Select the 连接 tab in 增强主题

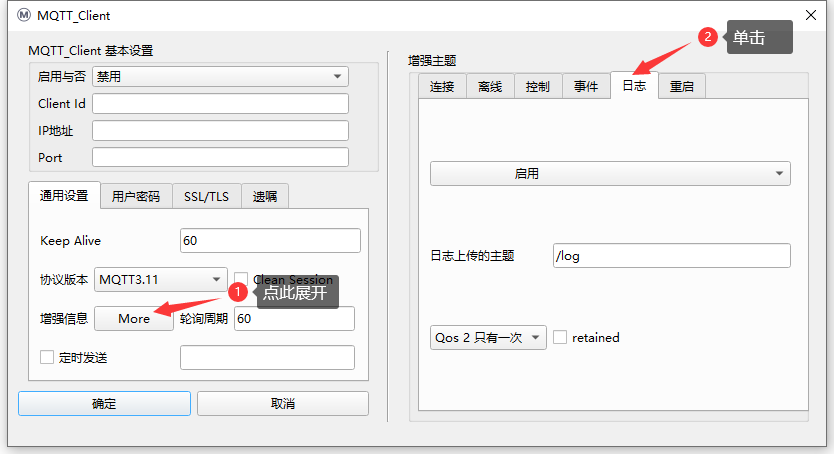pyautogui.click(x=442, y=86)
